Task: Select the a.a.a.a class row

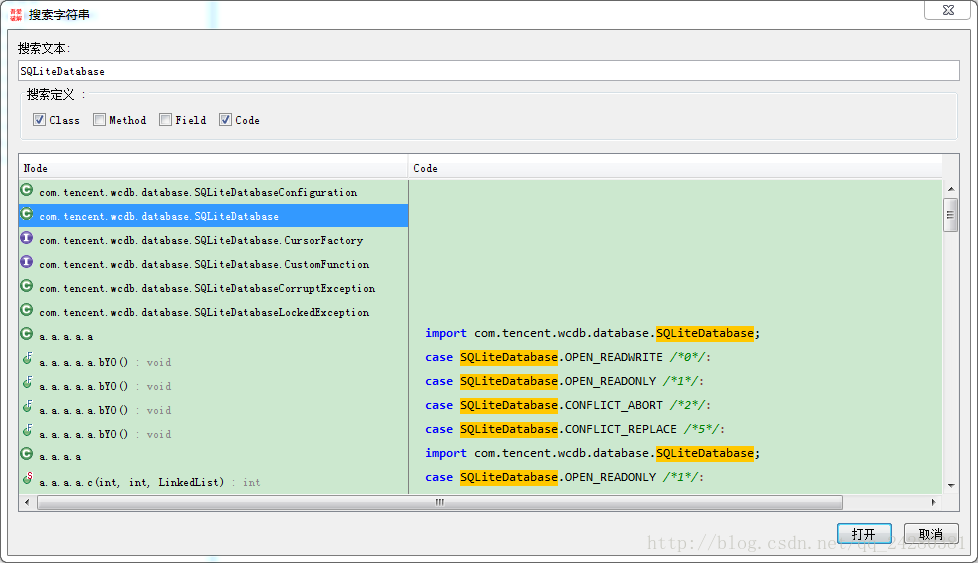Action: [x=213, y=456]
